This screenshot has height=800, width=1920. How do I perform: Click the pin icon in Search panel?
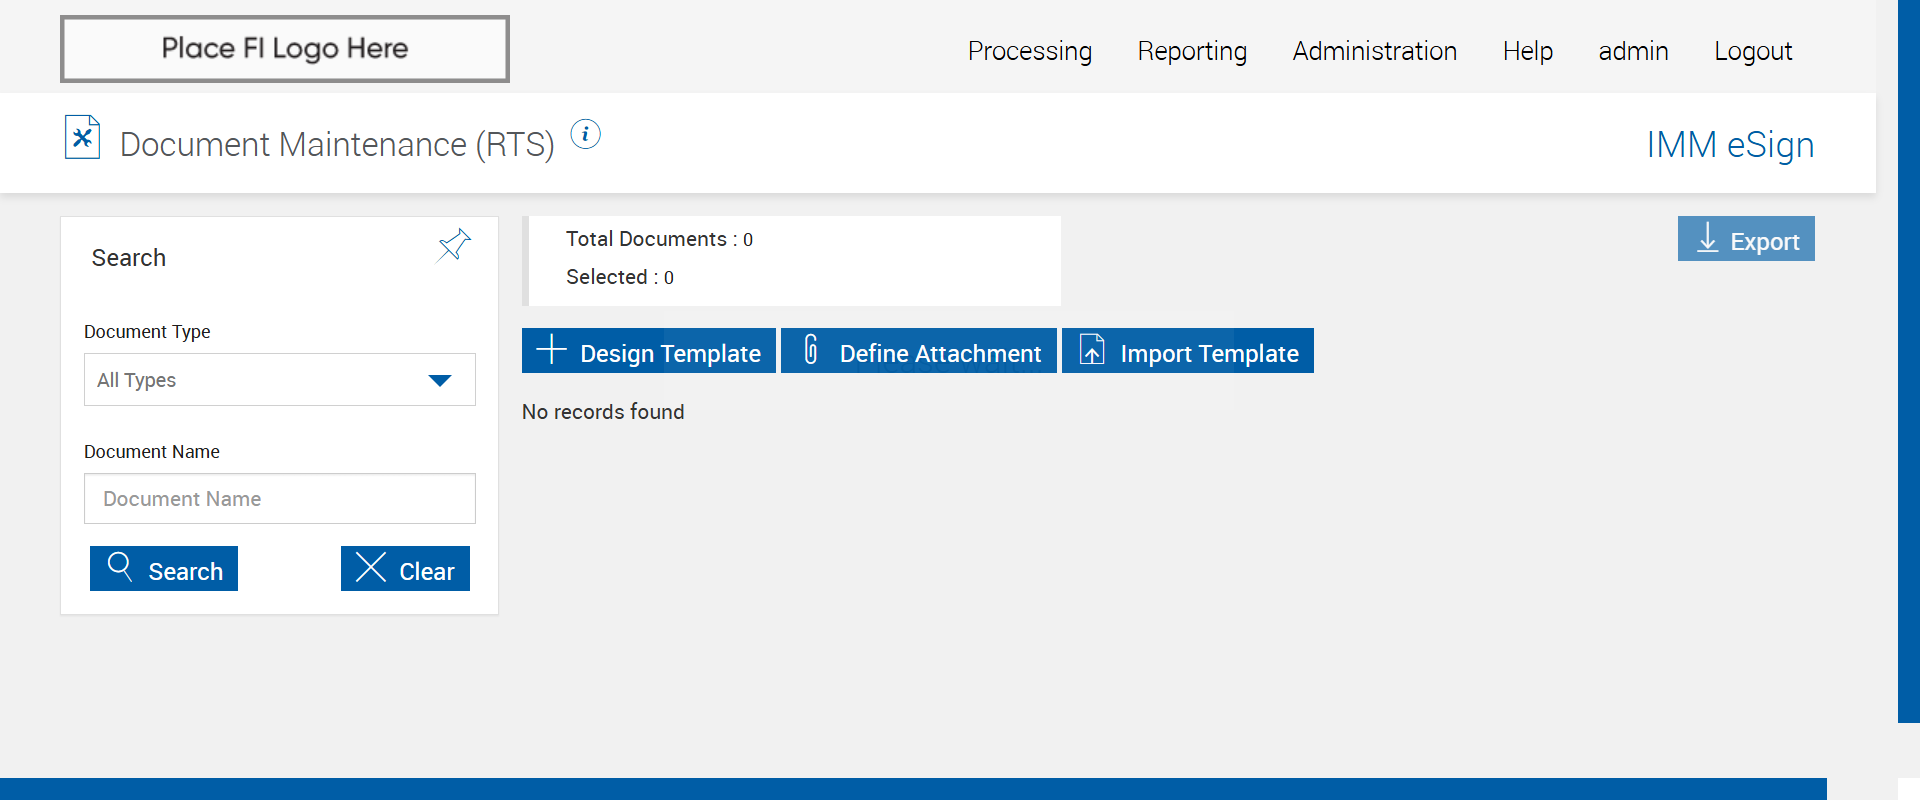(454, 244)
